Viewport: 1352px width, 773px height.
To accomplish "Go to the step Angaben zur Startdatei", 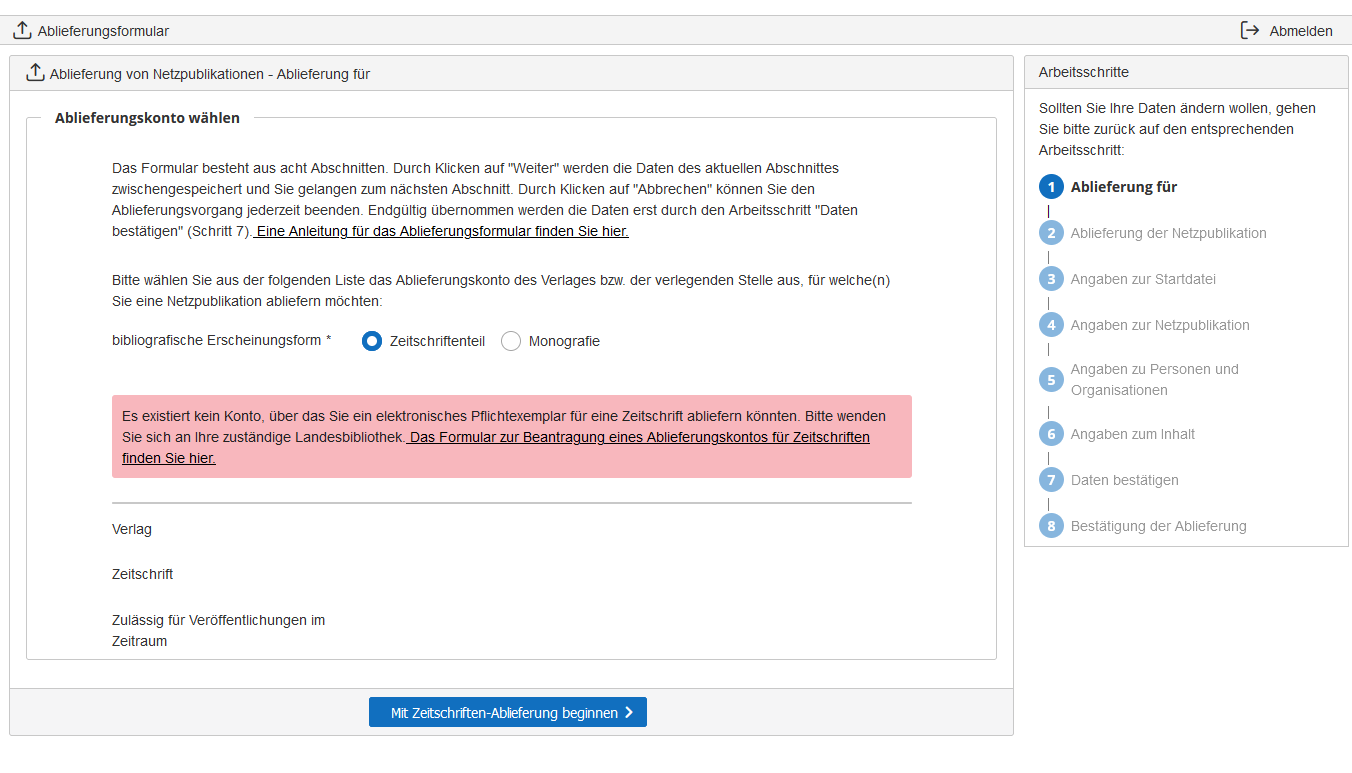I will click(1143, 279).
